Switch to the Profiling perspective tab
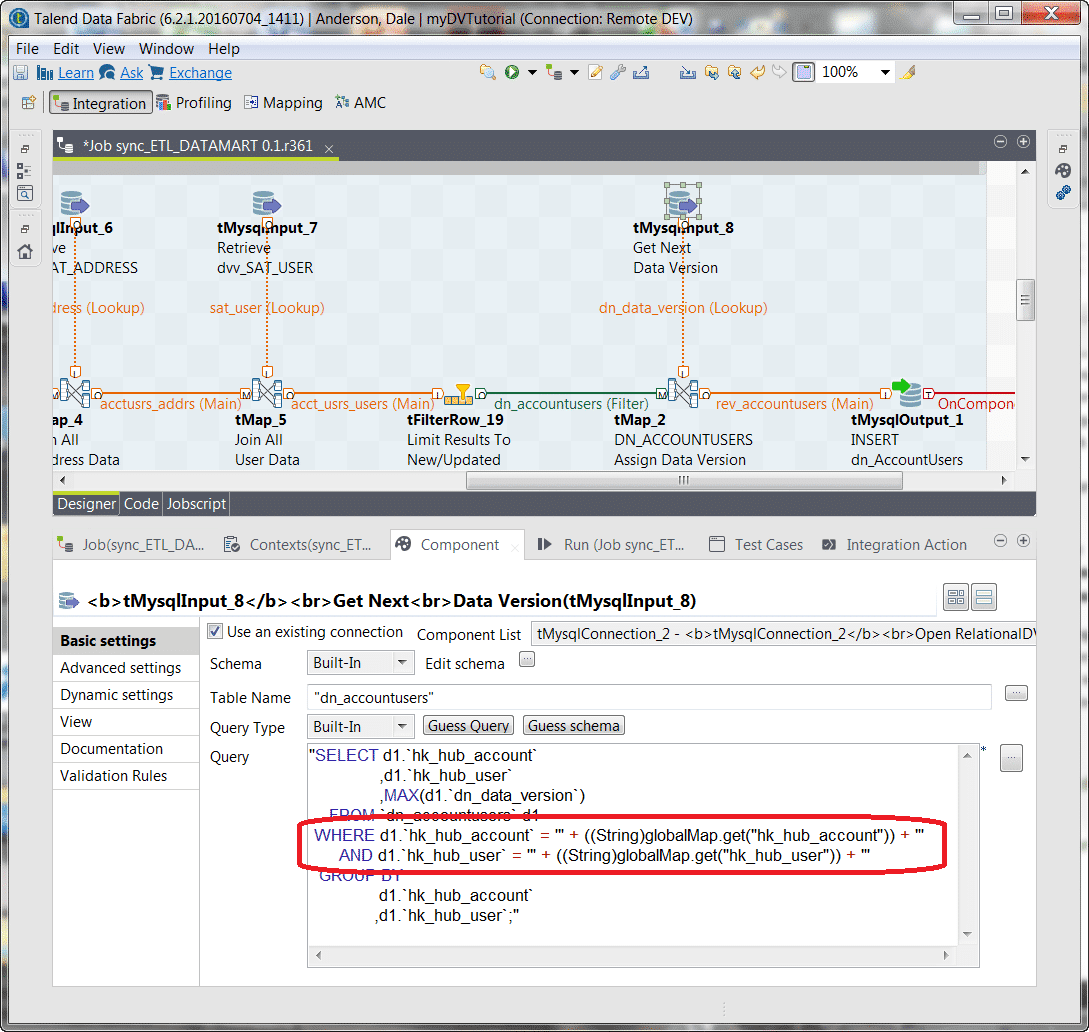1089x1032 pixels. pyautogui.click(x=194, y=102)
